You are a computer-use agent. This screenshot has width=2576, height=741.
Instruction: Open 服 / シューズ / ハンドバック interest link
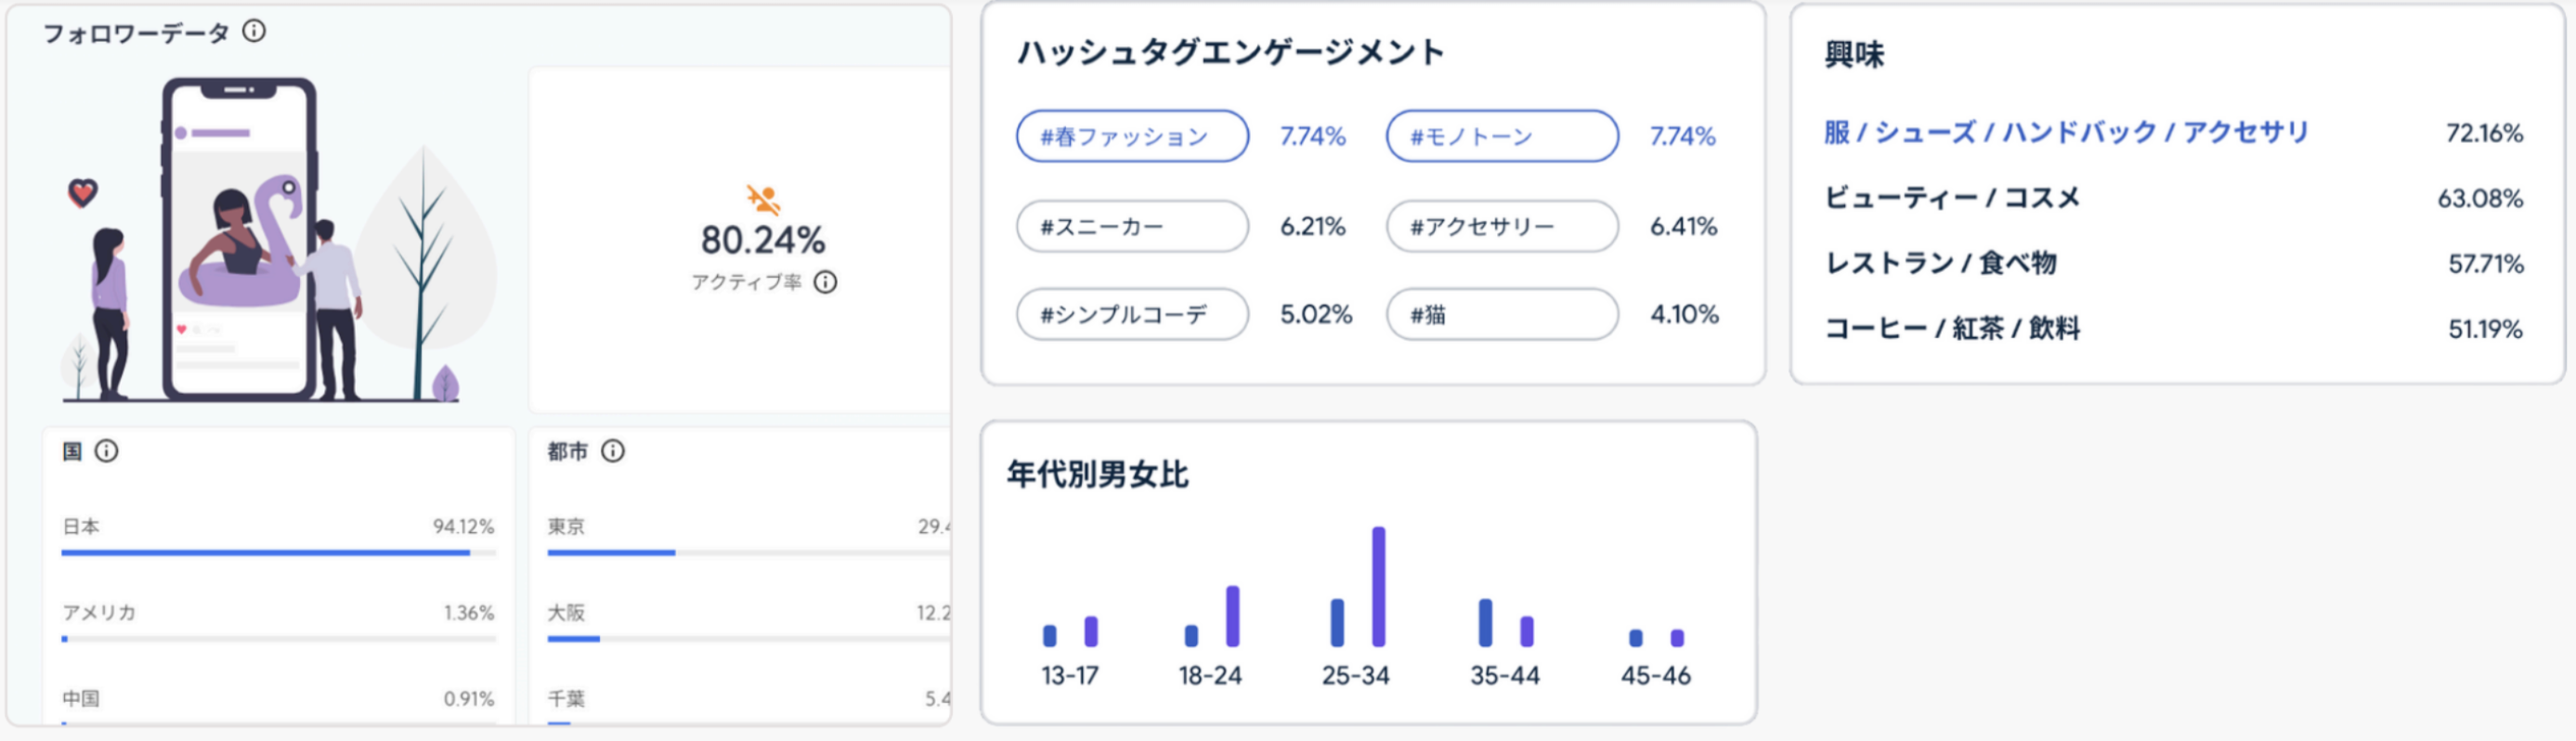[x=2066, y=132]
